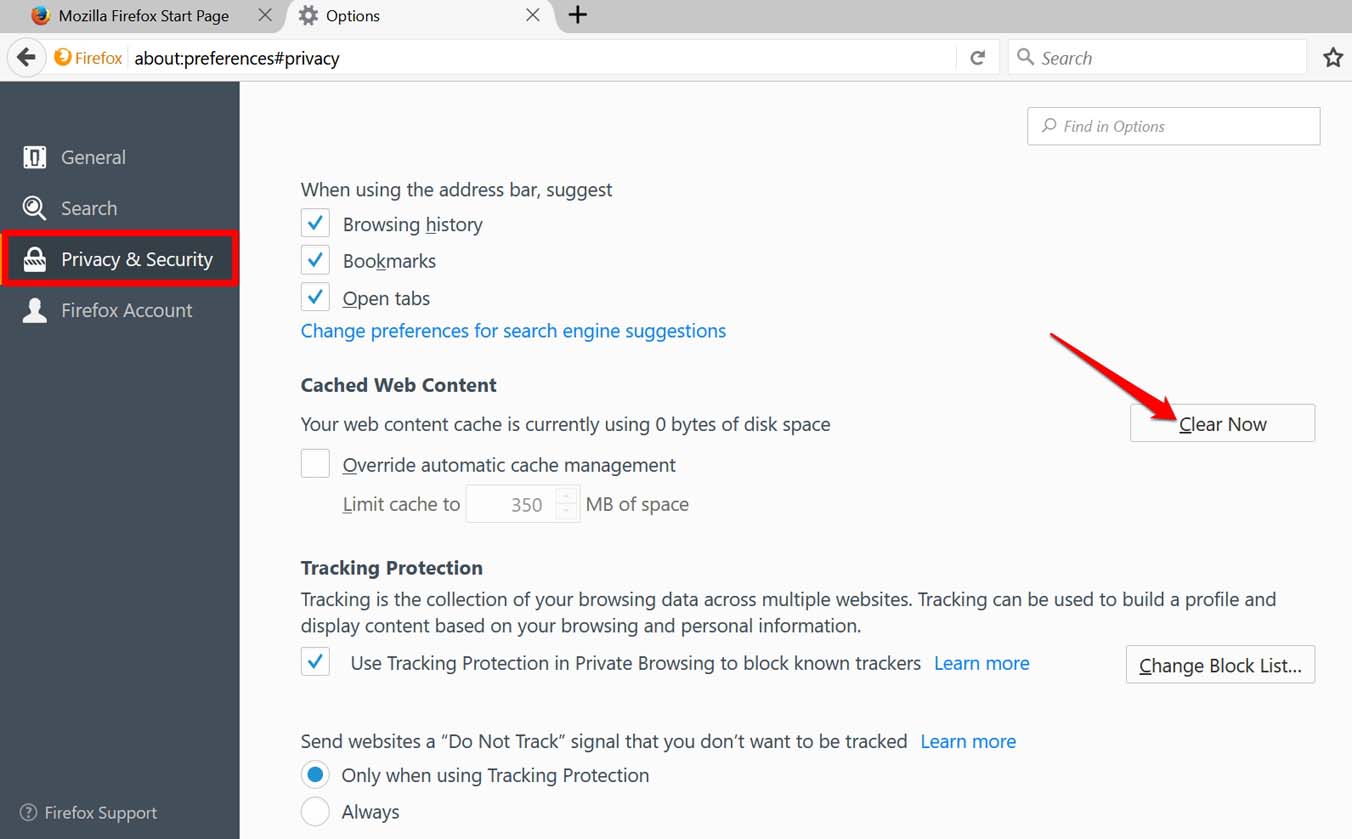Click the General settings icon in the sidebar
1352x839 pixels.
point(35,157)
